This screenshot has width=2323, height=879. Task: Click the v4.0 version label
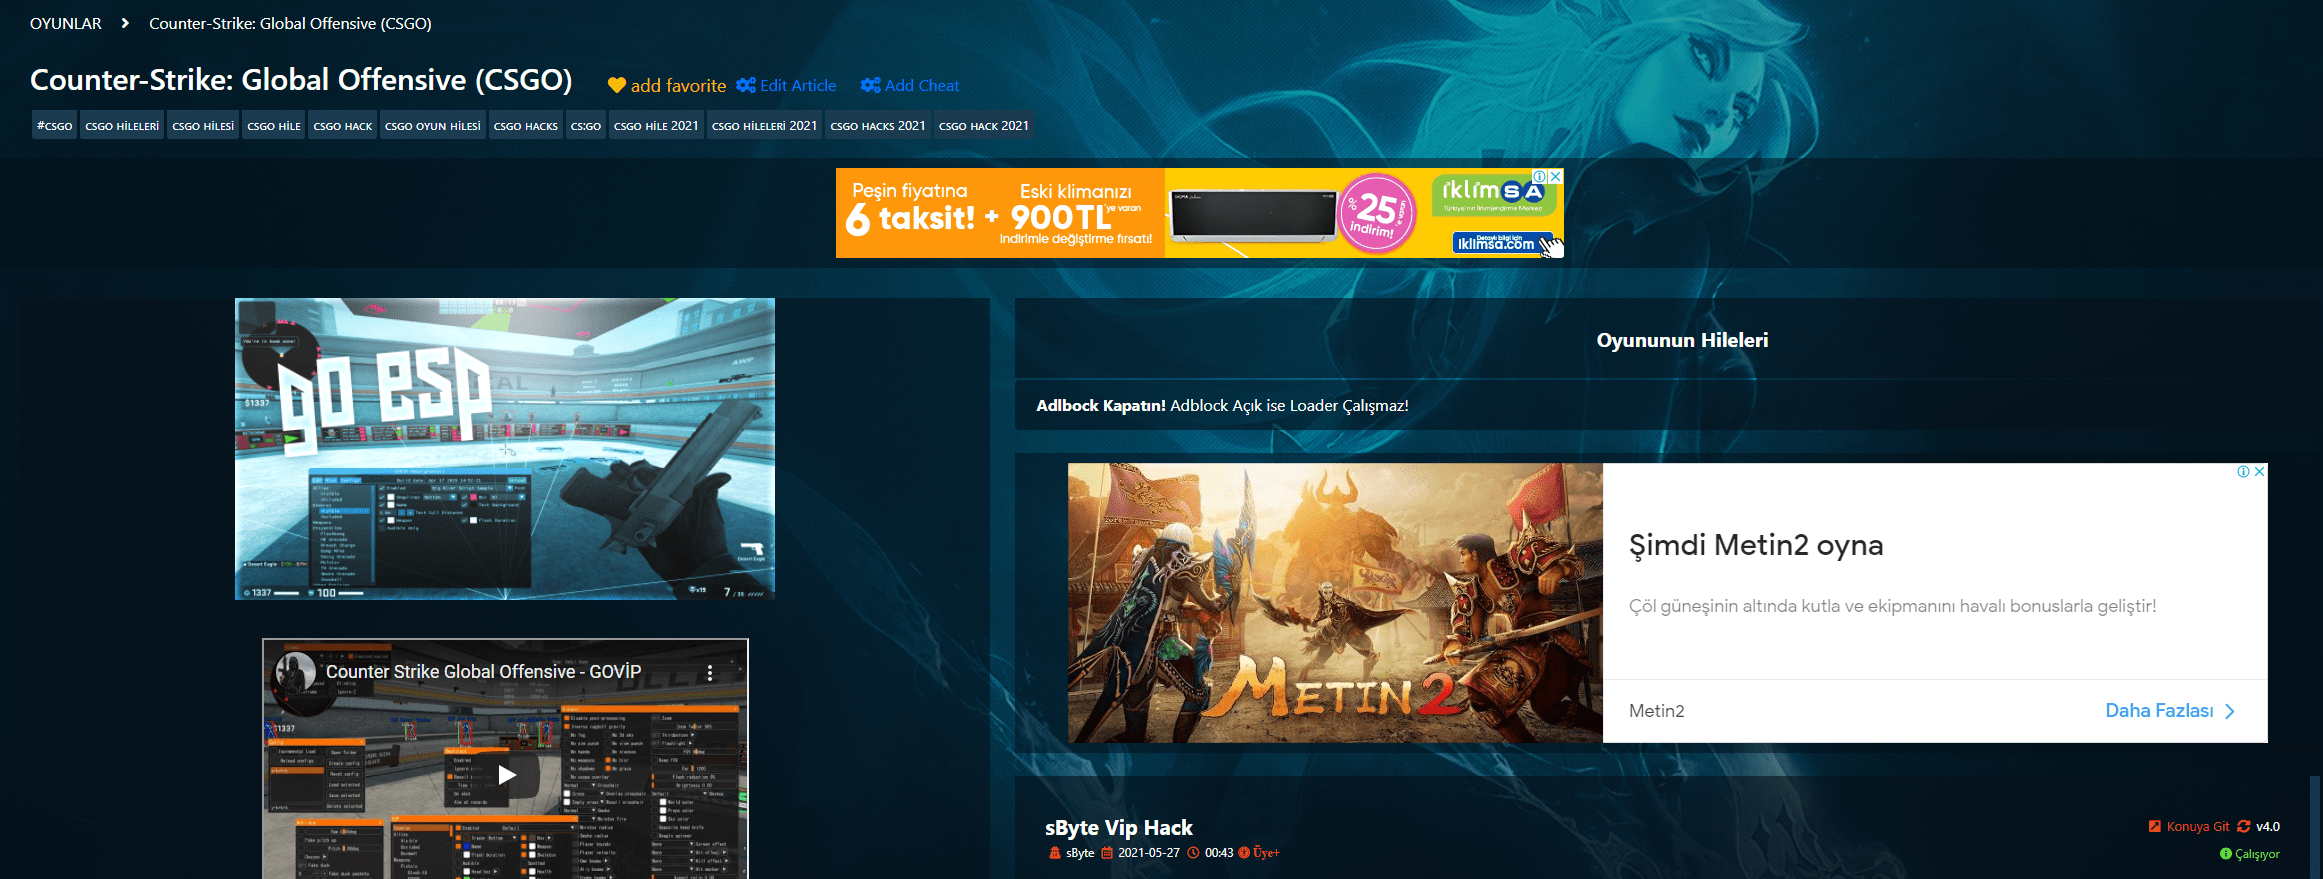pos(2268,827)
